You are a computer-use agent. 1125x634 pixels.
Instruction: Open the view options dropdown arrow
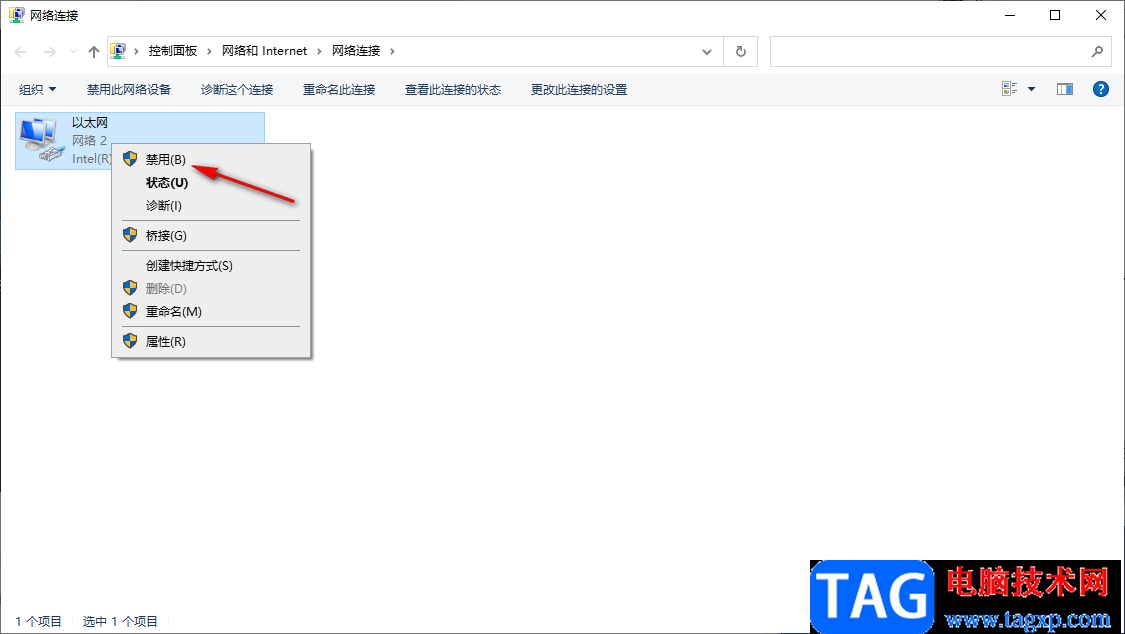1032,89
